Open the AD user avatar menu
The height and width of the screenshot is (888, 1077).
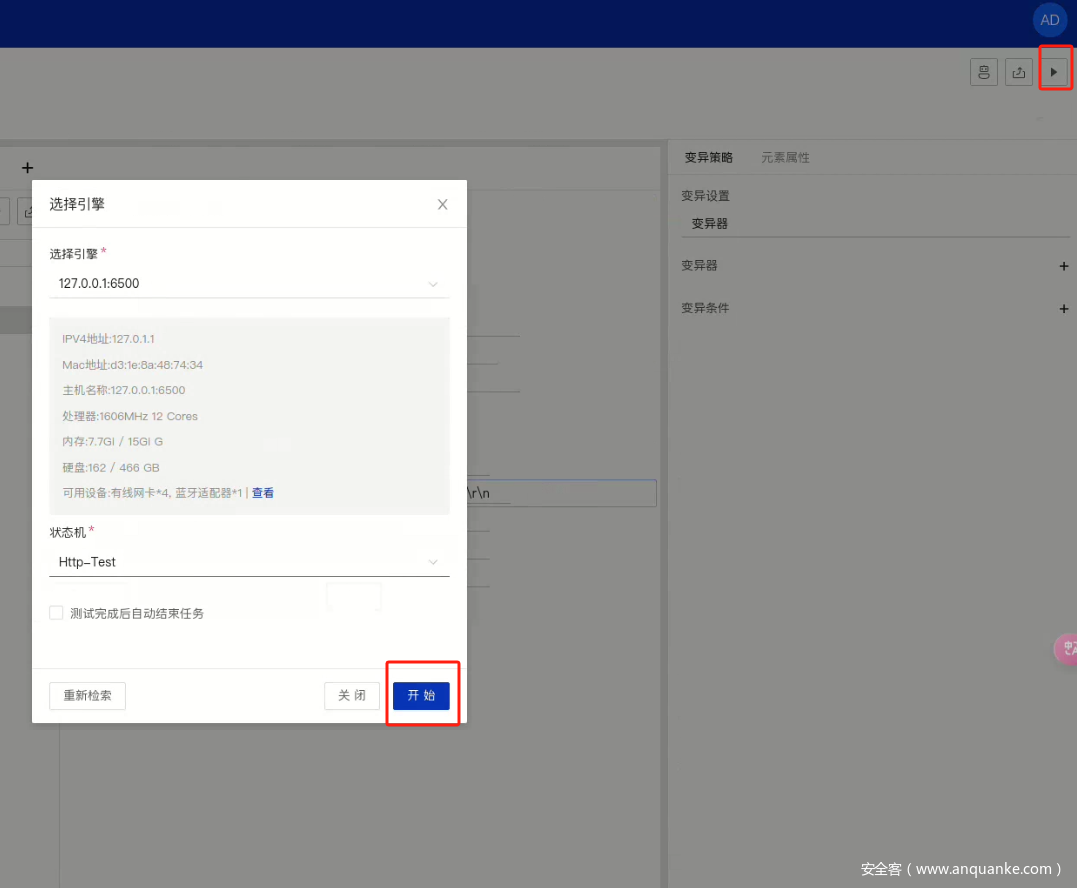tap(1049, 20)
